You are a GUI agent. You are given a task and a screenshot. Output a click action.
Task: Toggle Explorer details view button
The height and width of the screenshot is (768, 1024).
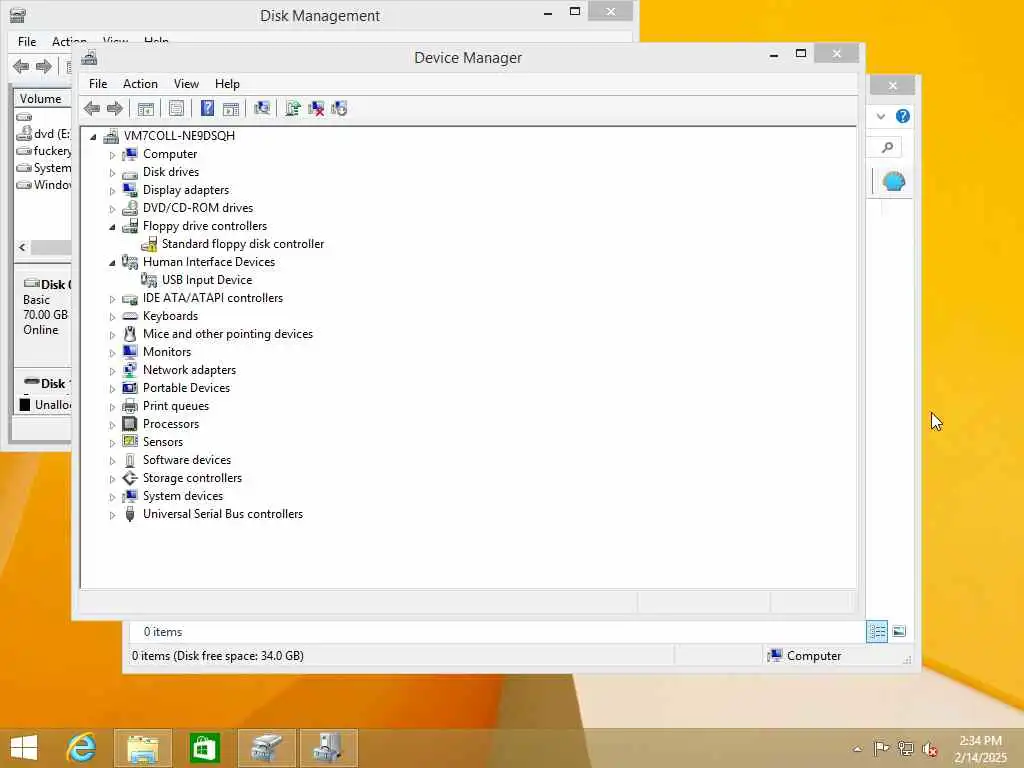tap(876, 632)
